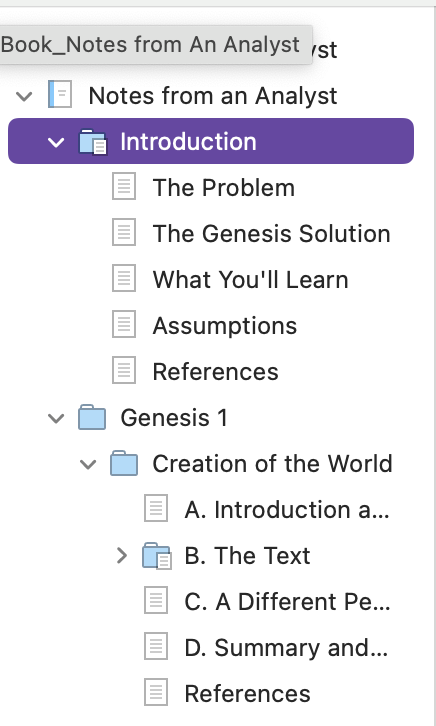Click the document icon next to The Problem
This screenshot has width=436, height=726.
pos(124,187)
